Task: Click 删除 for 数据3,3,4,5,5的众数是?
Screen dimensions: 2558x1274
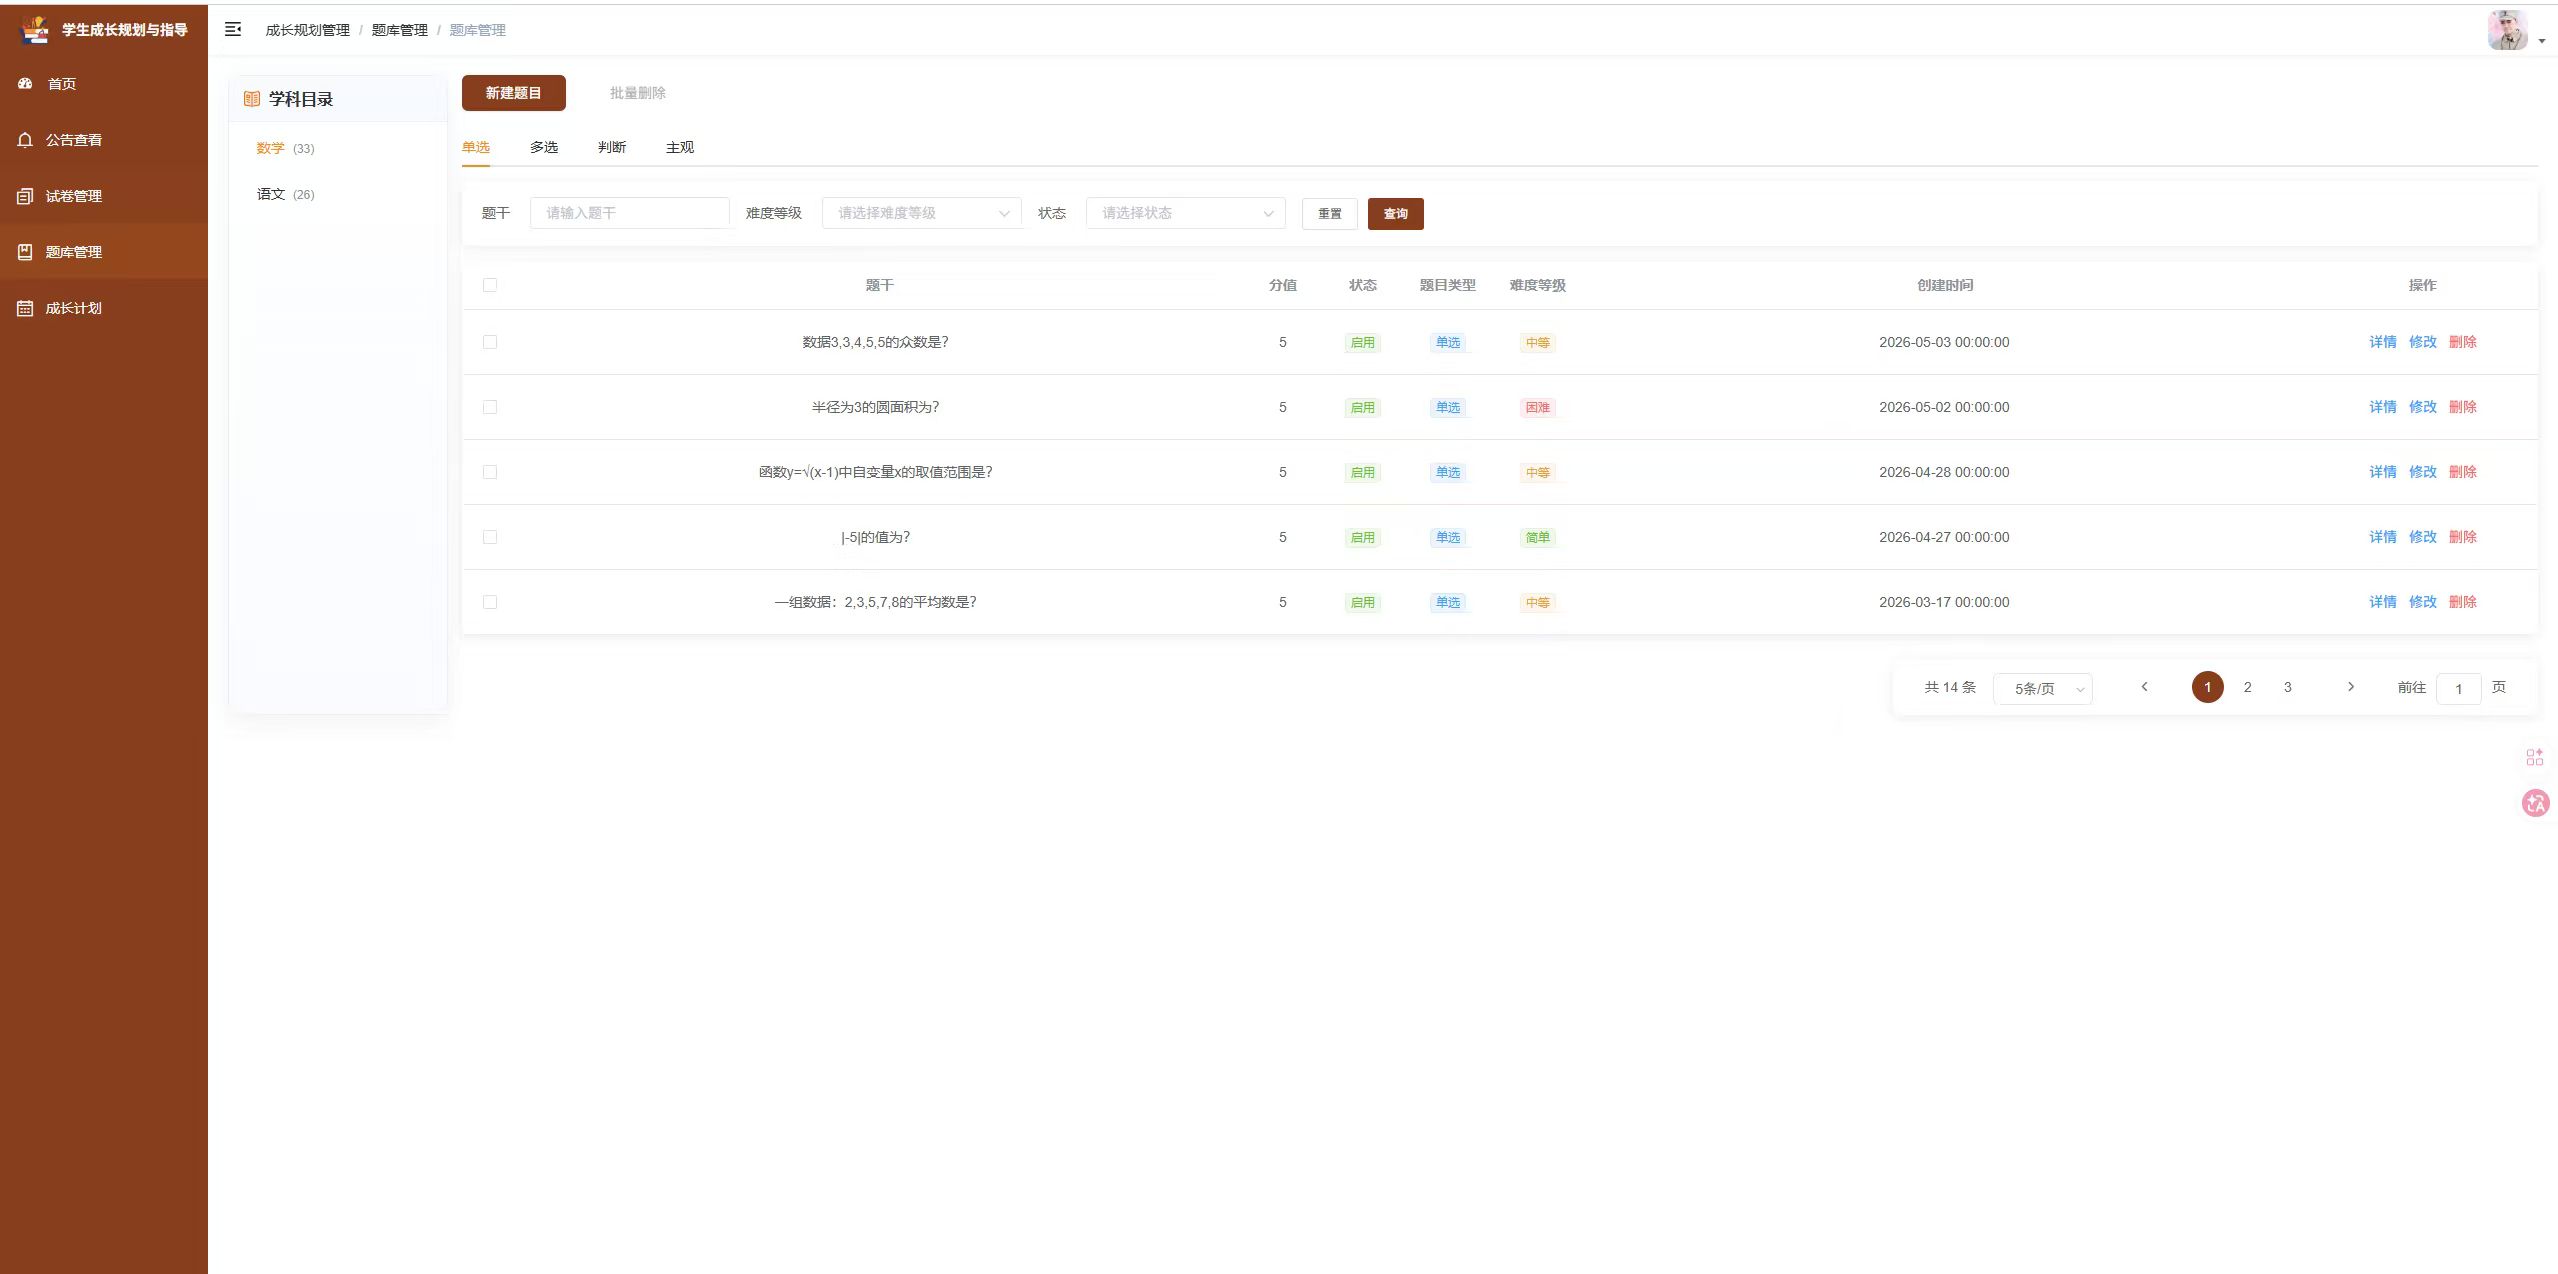Action: [x=2463, y=342]
